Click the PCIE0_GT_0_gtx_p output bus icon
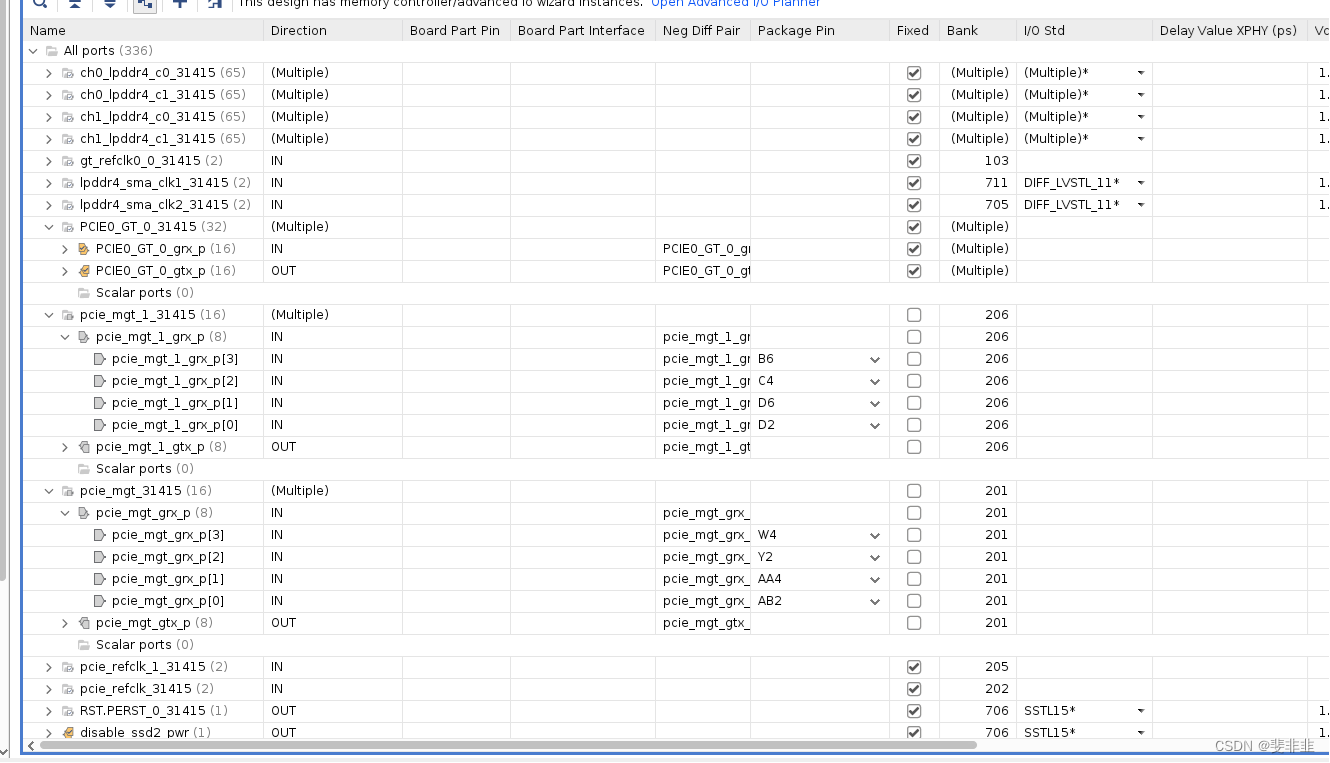1330x763 pixels. click(x=84, y=271)
